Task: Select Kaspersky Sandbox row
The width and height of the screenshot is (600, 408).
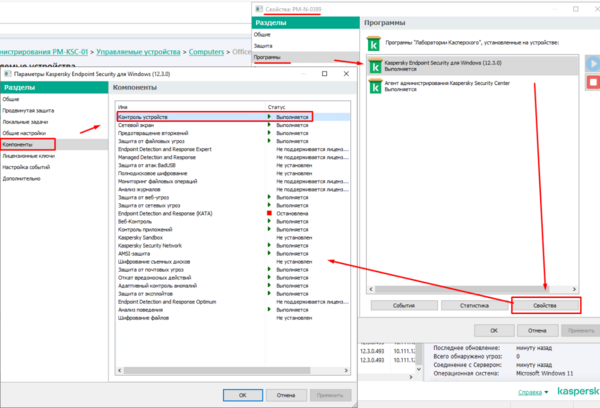Action: coord(233,238)
